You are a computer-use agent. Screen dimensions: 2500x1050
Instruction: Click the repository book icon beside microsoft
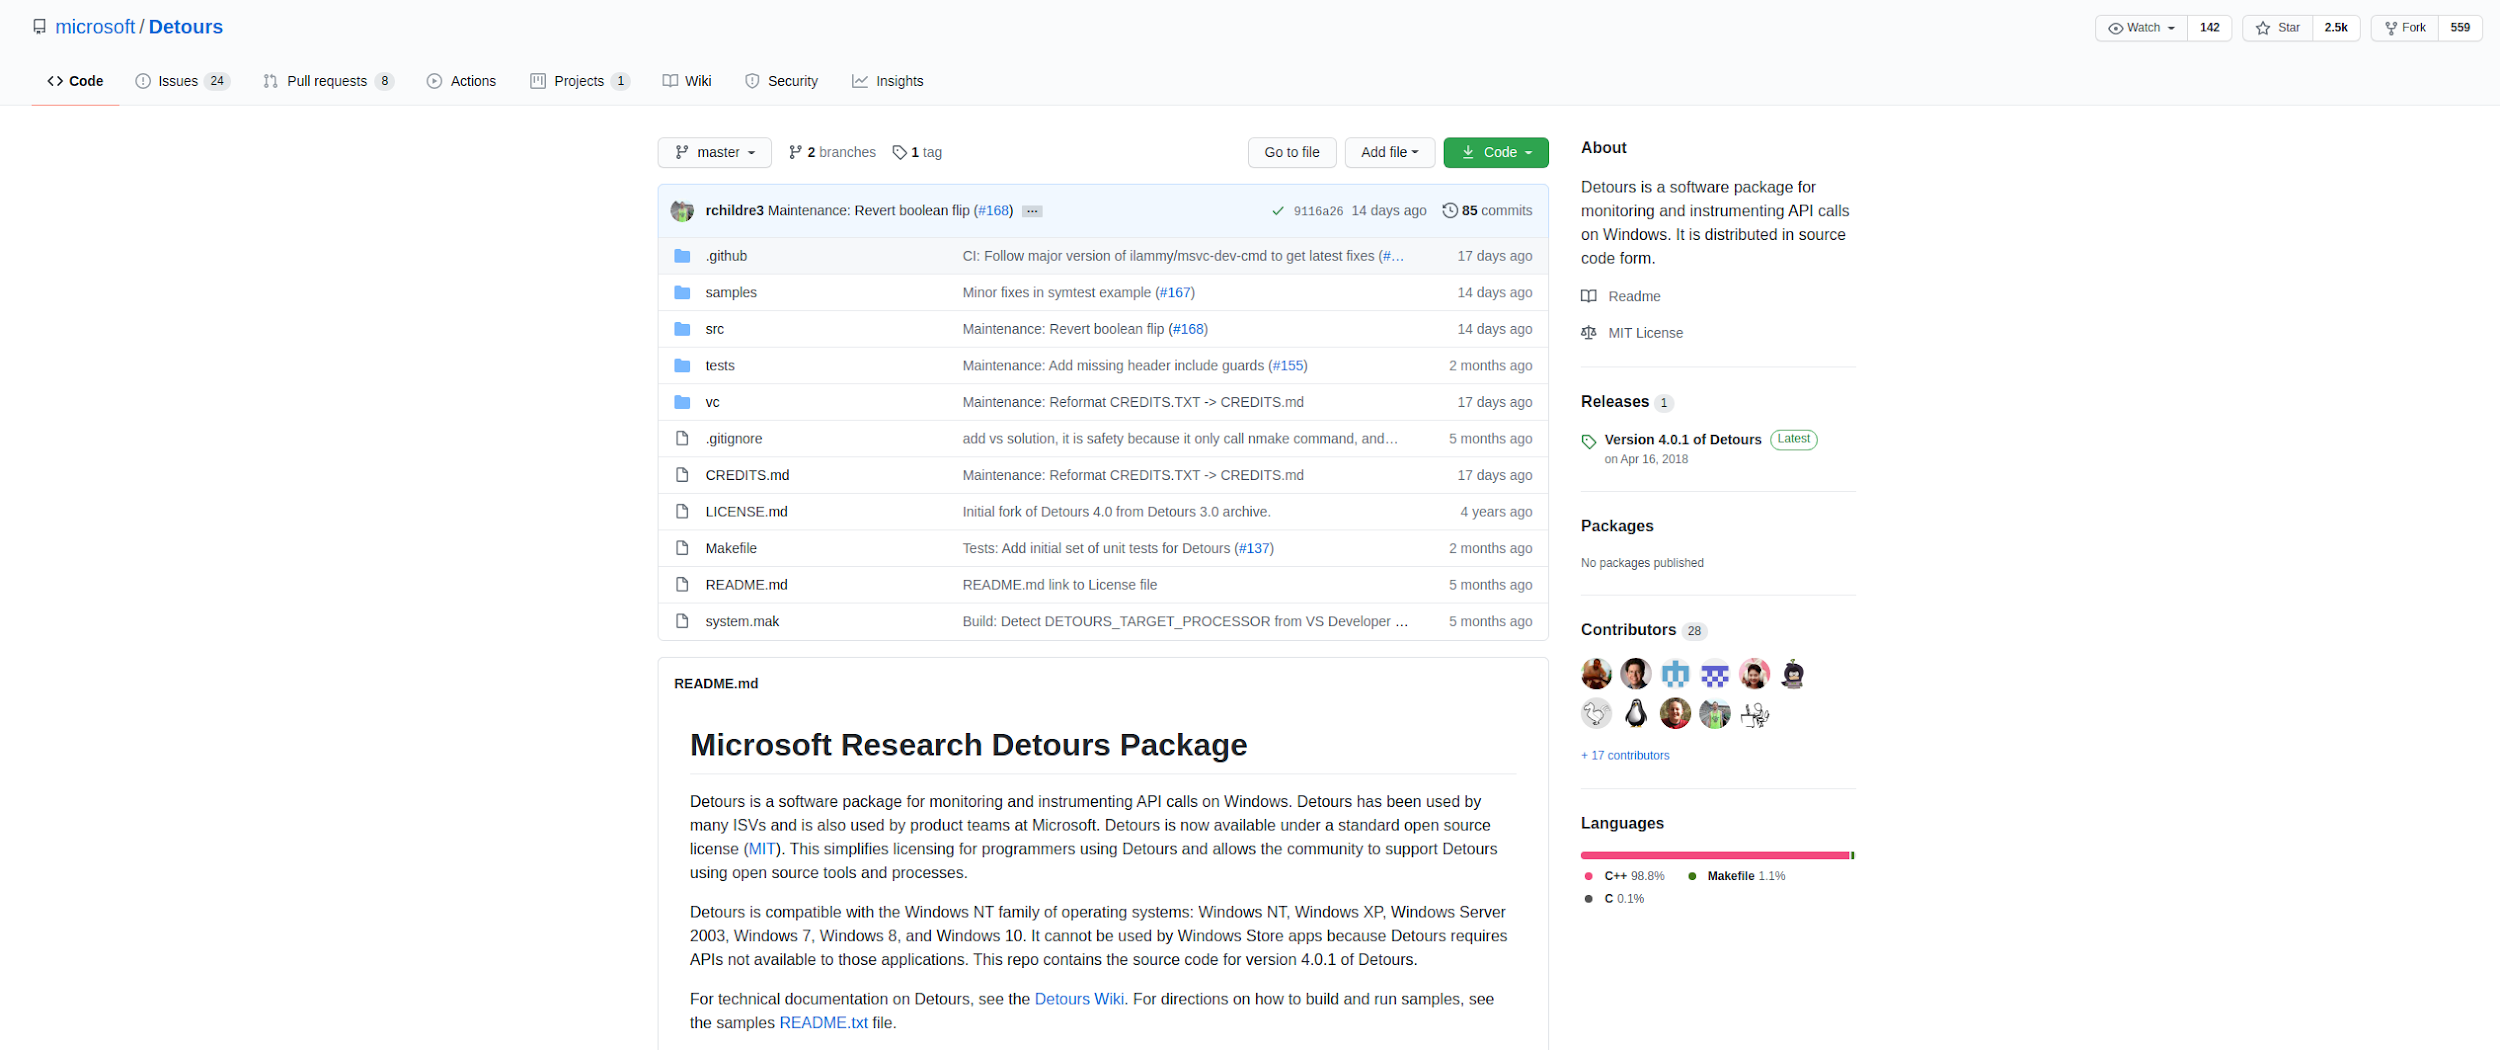coord(39,27)
